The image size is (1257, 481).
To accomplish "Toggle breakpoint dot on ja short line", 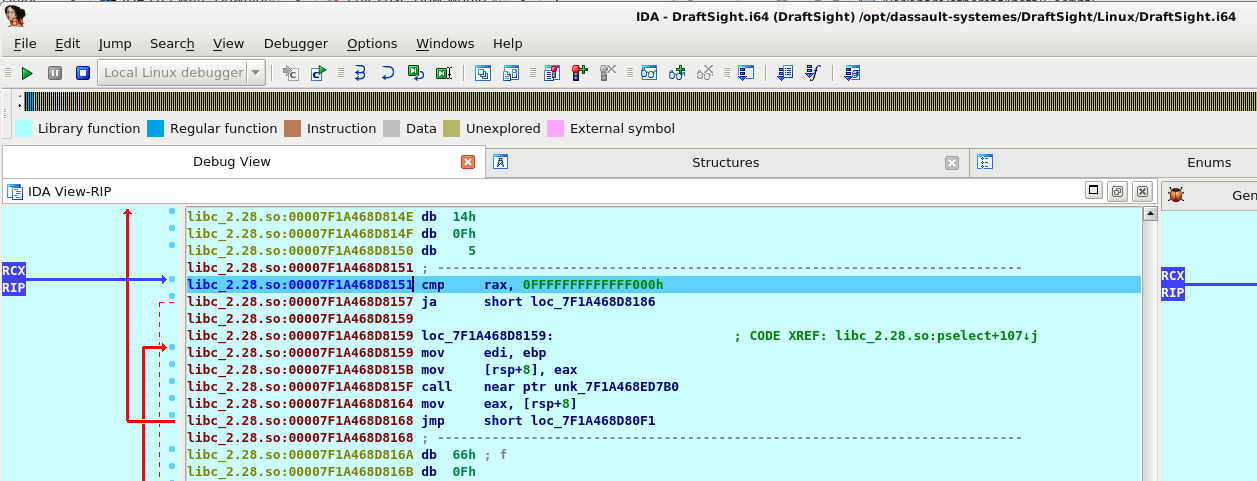I will coord(172,296).
